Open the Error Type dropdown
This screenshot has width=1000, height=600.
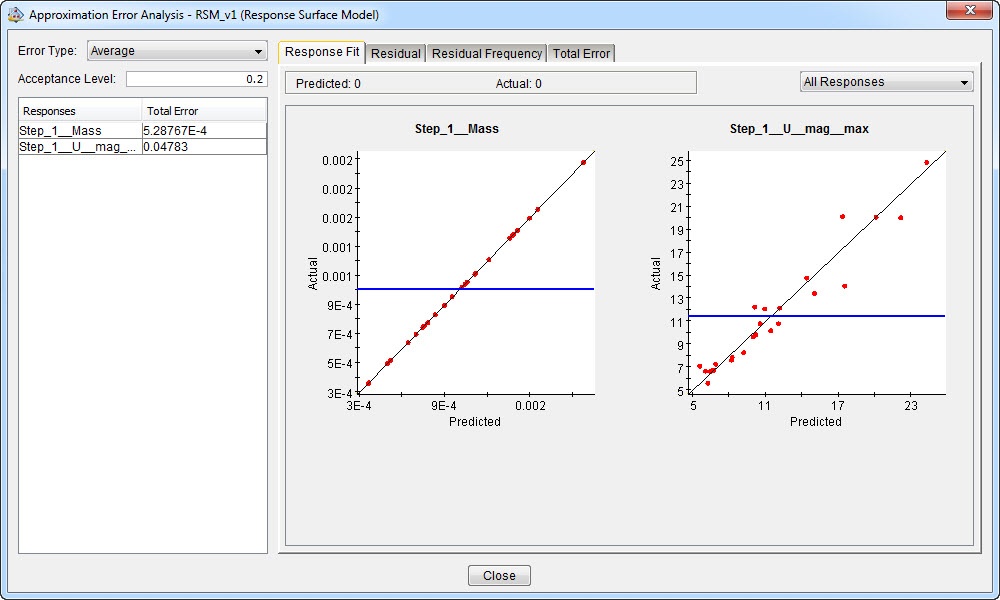coord(176,51)
